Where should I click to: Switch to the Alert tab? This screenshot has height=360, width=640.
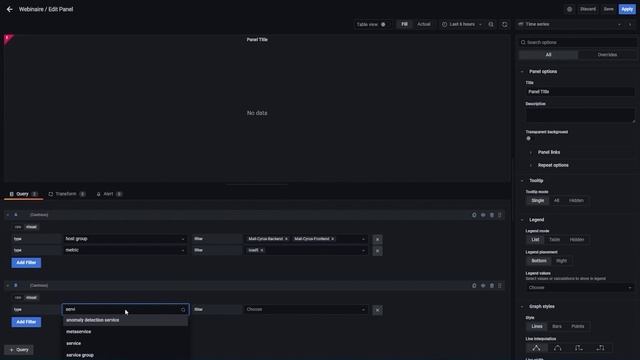(x=109, y=194)
